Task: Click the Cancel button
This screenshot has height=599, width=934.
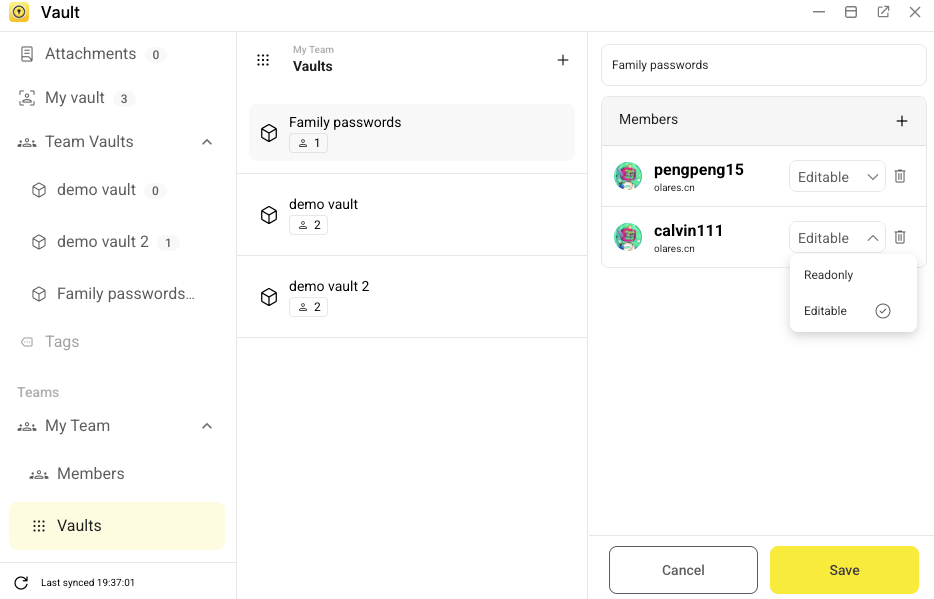Action: pyautogui.click(x=683, y=570)
